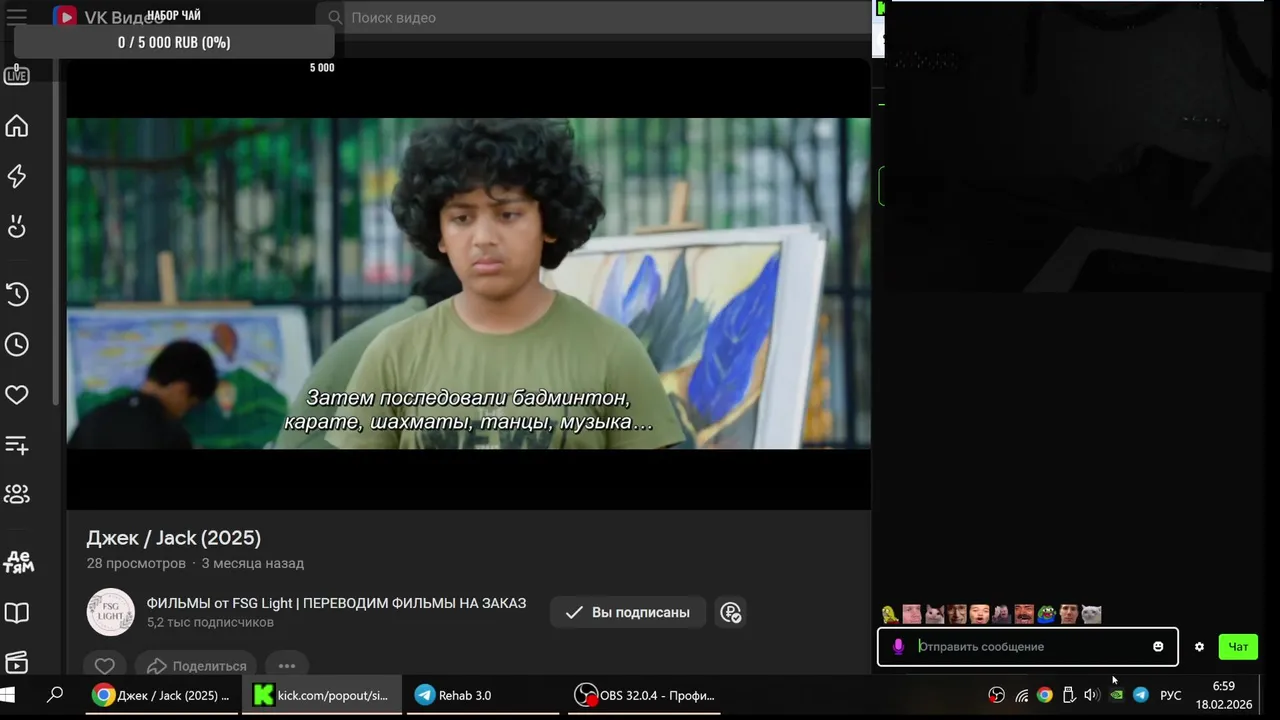This screenshot has width=1280, height=720.
Task: Click the Поделиться share button
Action: (196, 665)
